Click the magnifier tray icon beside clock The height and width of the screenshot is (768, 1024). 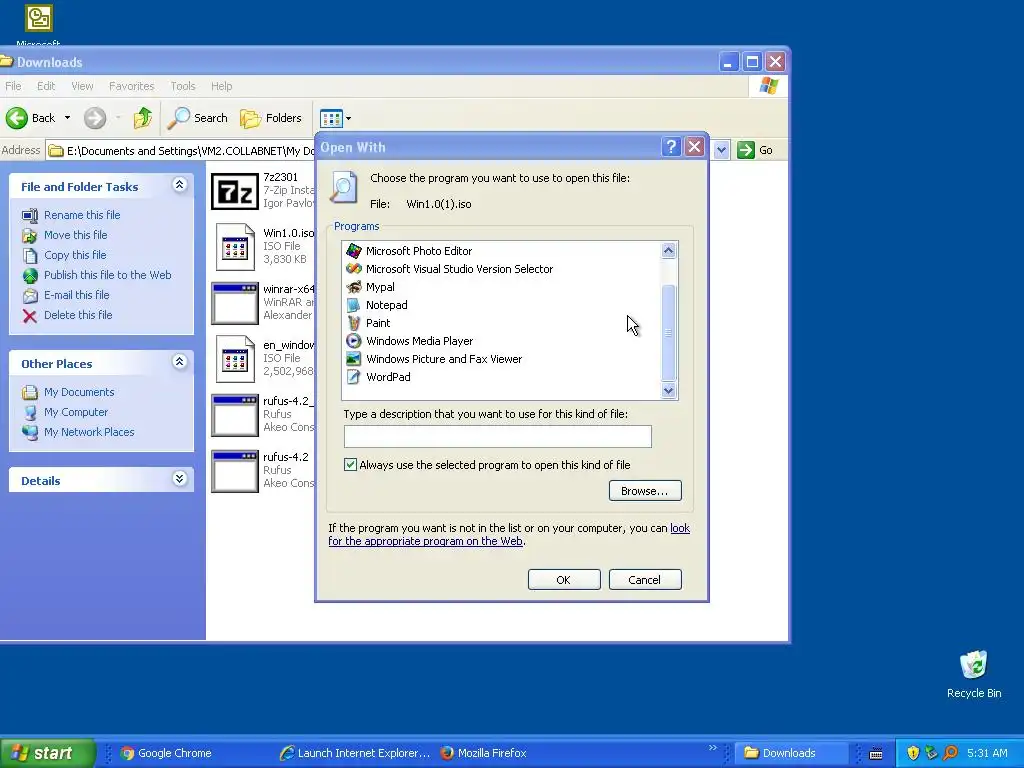coord(950,753)
